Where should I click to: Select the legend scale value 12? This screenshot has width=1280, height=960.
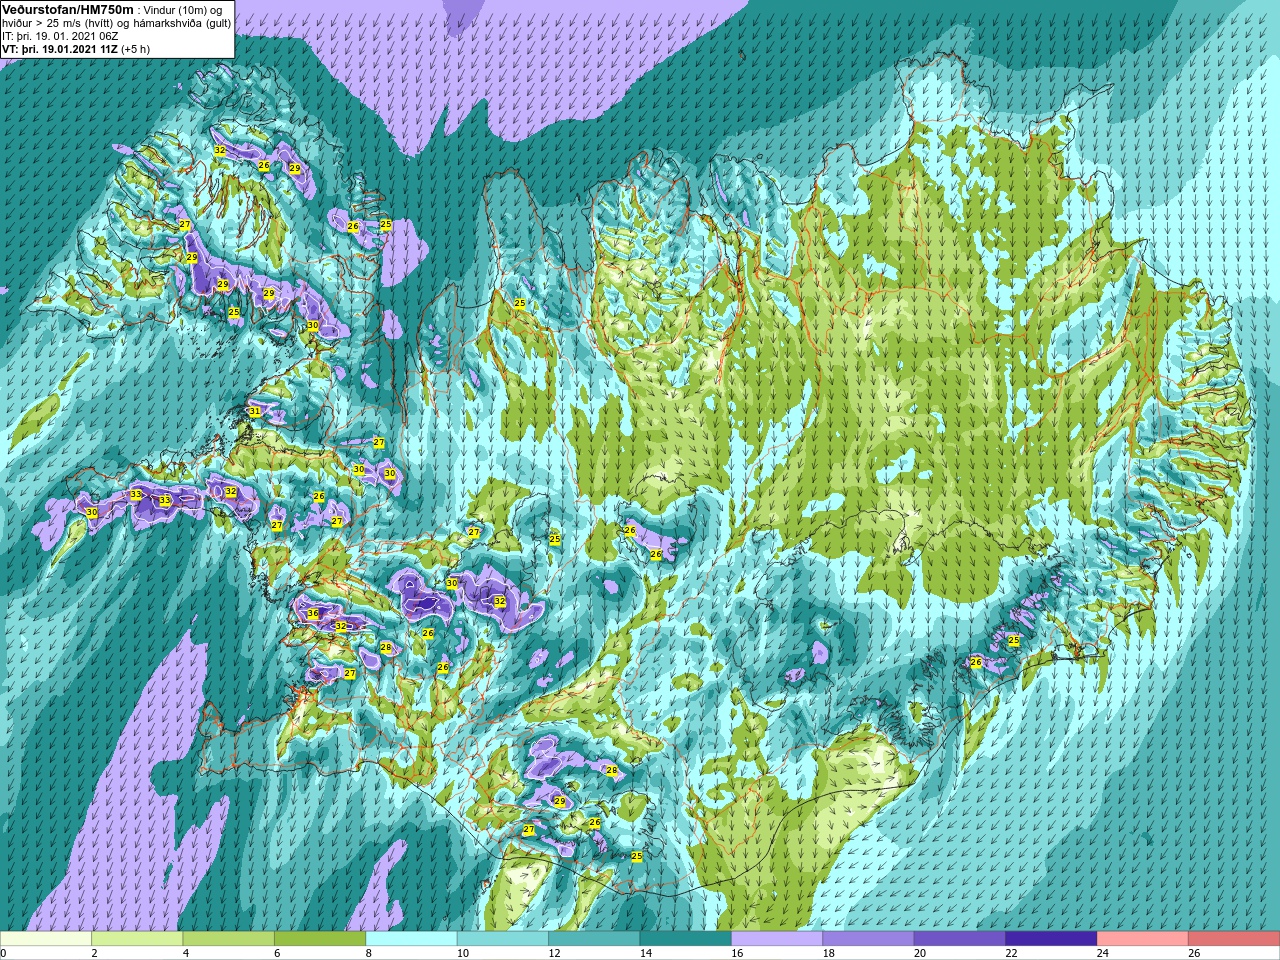pyautogui.click(x=554, y=954)
